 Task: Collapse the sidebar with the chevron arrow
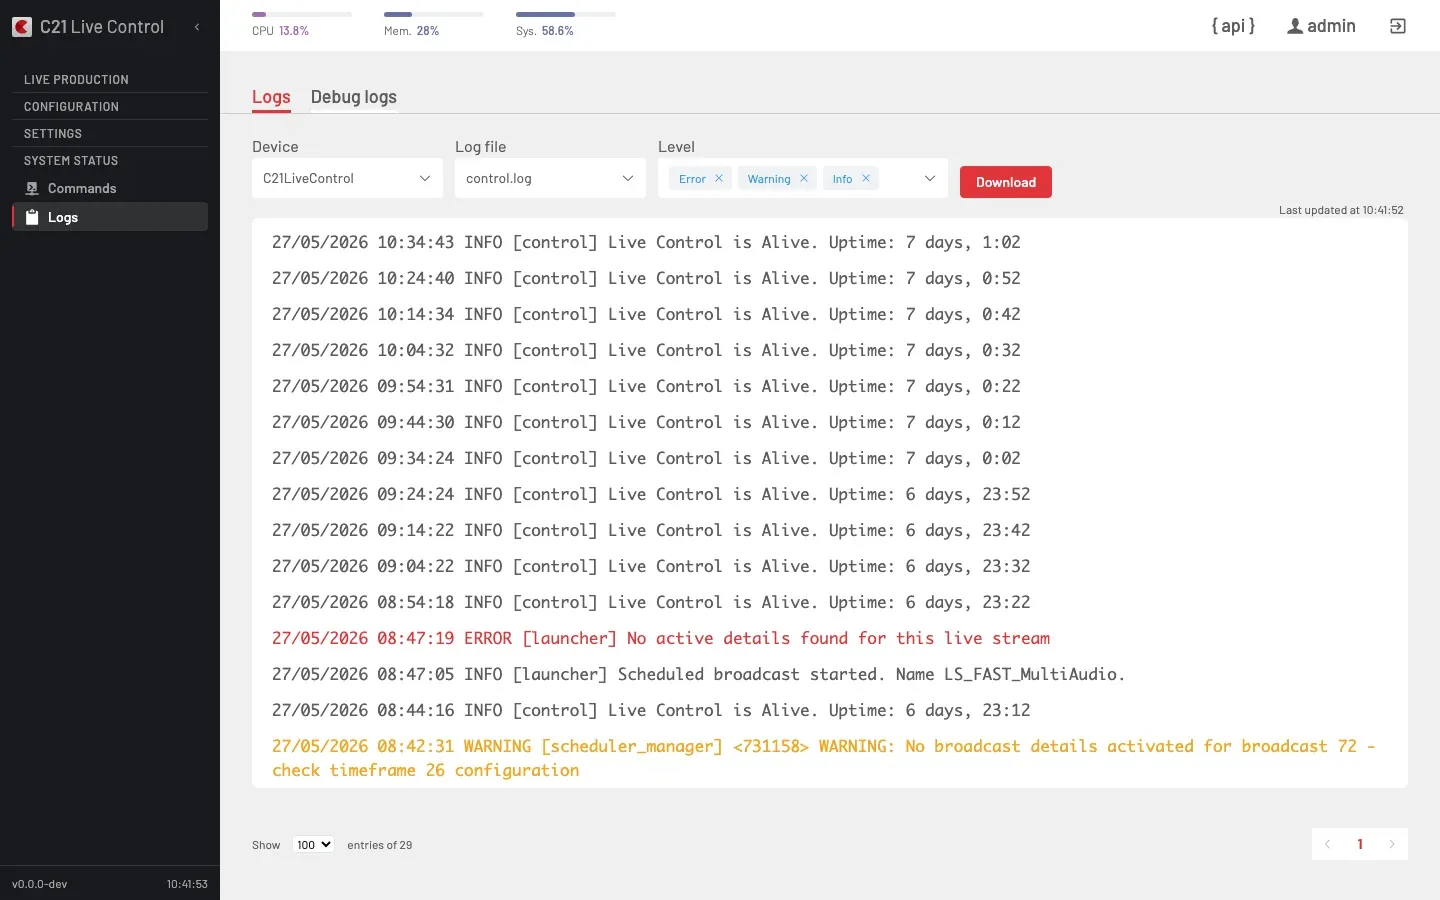[197, 27]
